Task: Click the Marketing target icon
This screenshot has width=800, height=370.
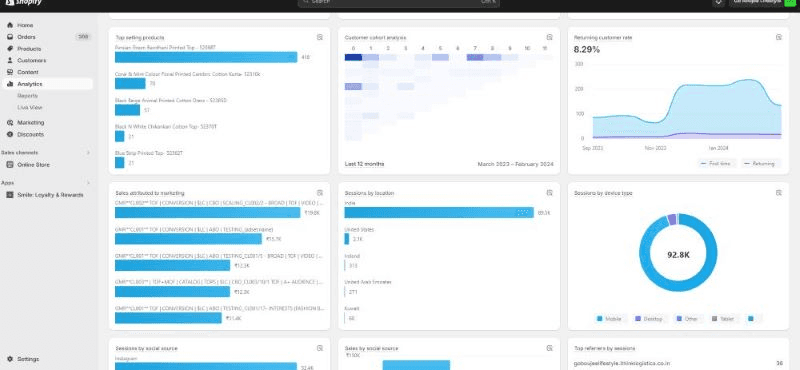Action: point(10,122)
